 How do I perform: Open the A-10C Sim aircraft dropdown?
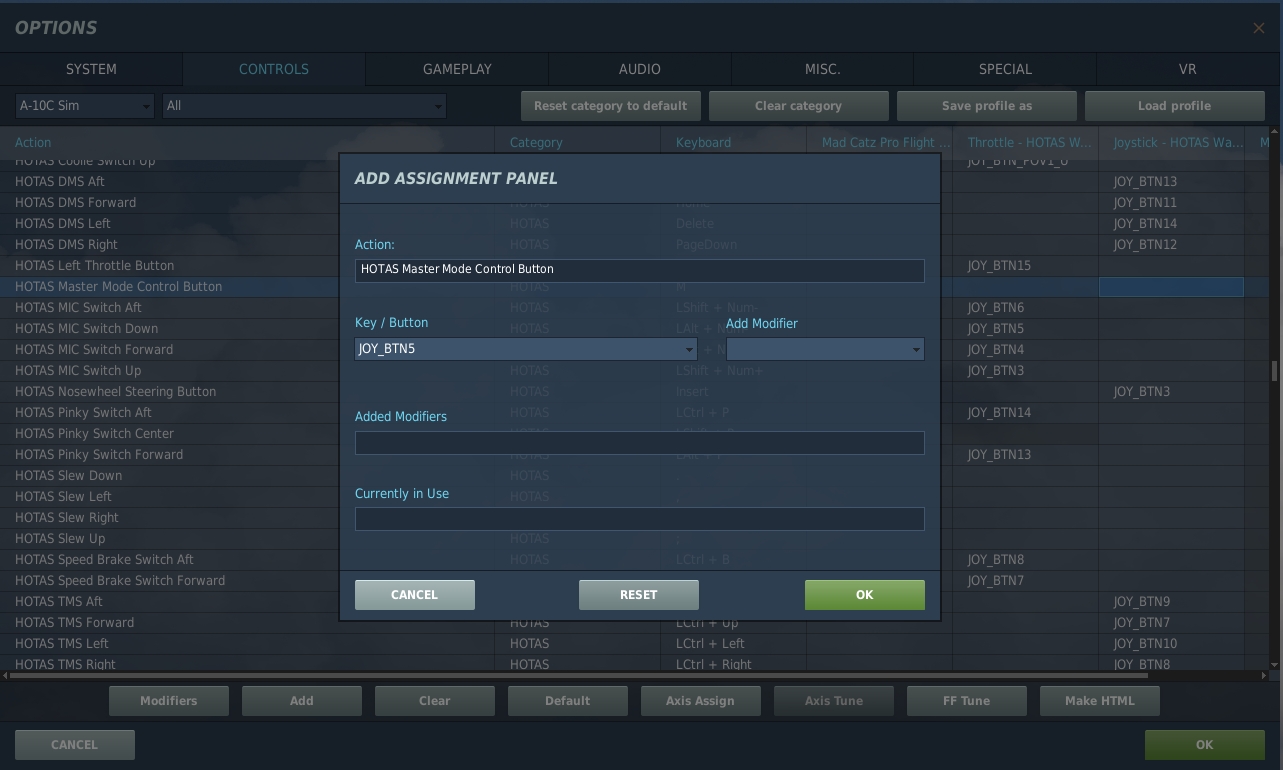[x=85, y=106]
